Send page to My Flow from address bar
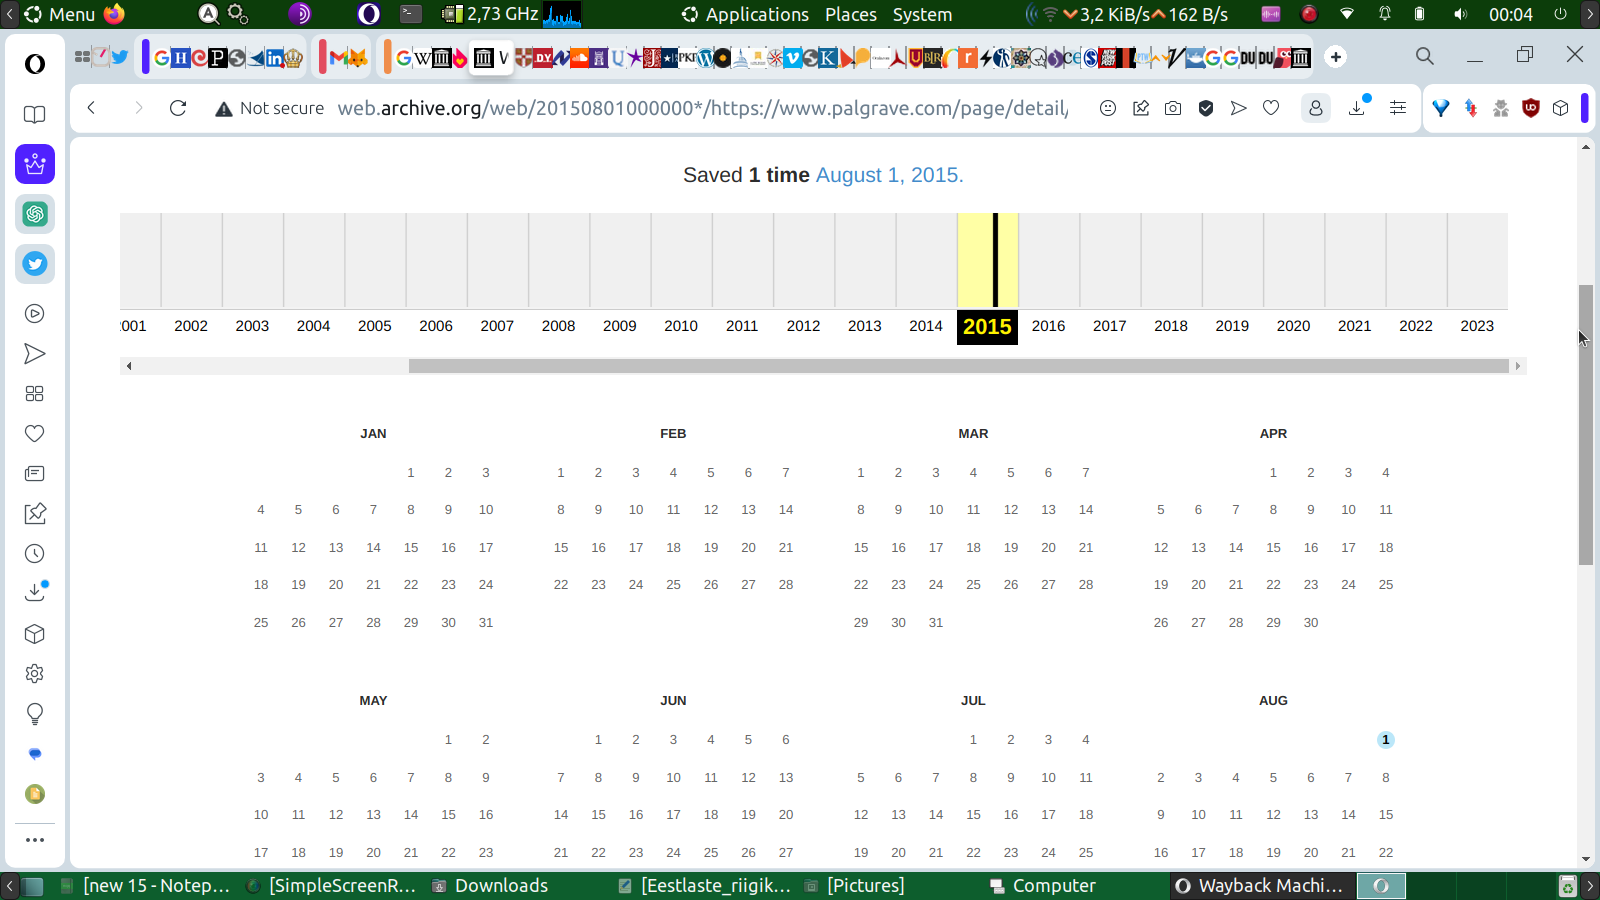This screenshot has width=1600, height=900. (x=1239, y=108)
